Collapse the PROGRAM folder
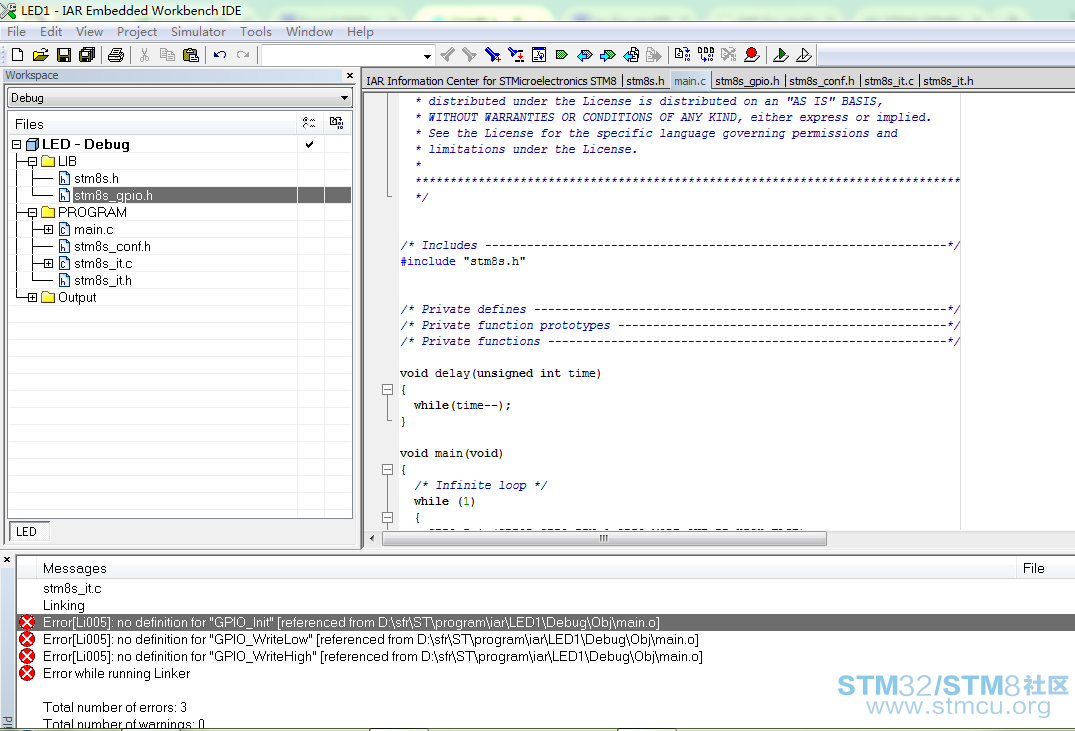Image resolution: width=1075 pixels, height=731 pixels. click(32, 213)
